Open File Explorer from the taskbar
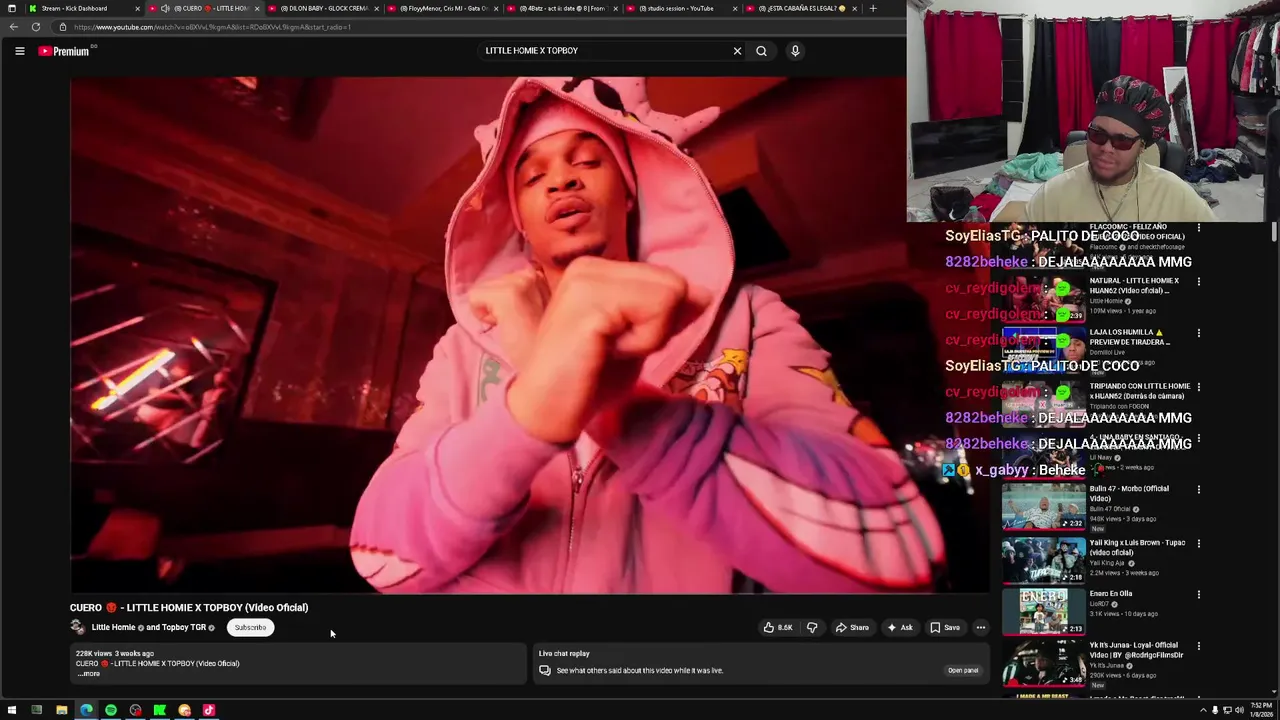This screenshot has height=720, width=1280. (x=61, y=711)
